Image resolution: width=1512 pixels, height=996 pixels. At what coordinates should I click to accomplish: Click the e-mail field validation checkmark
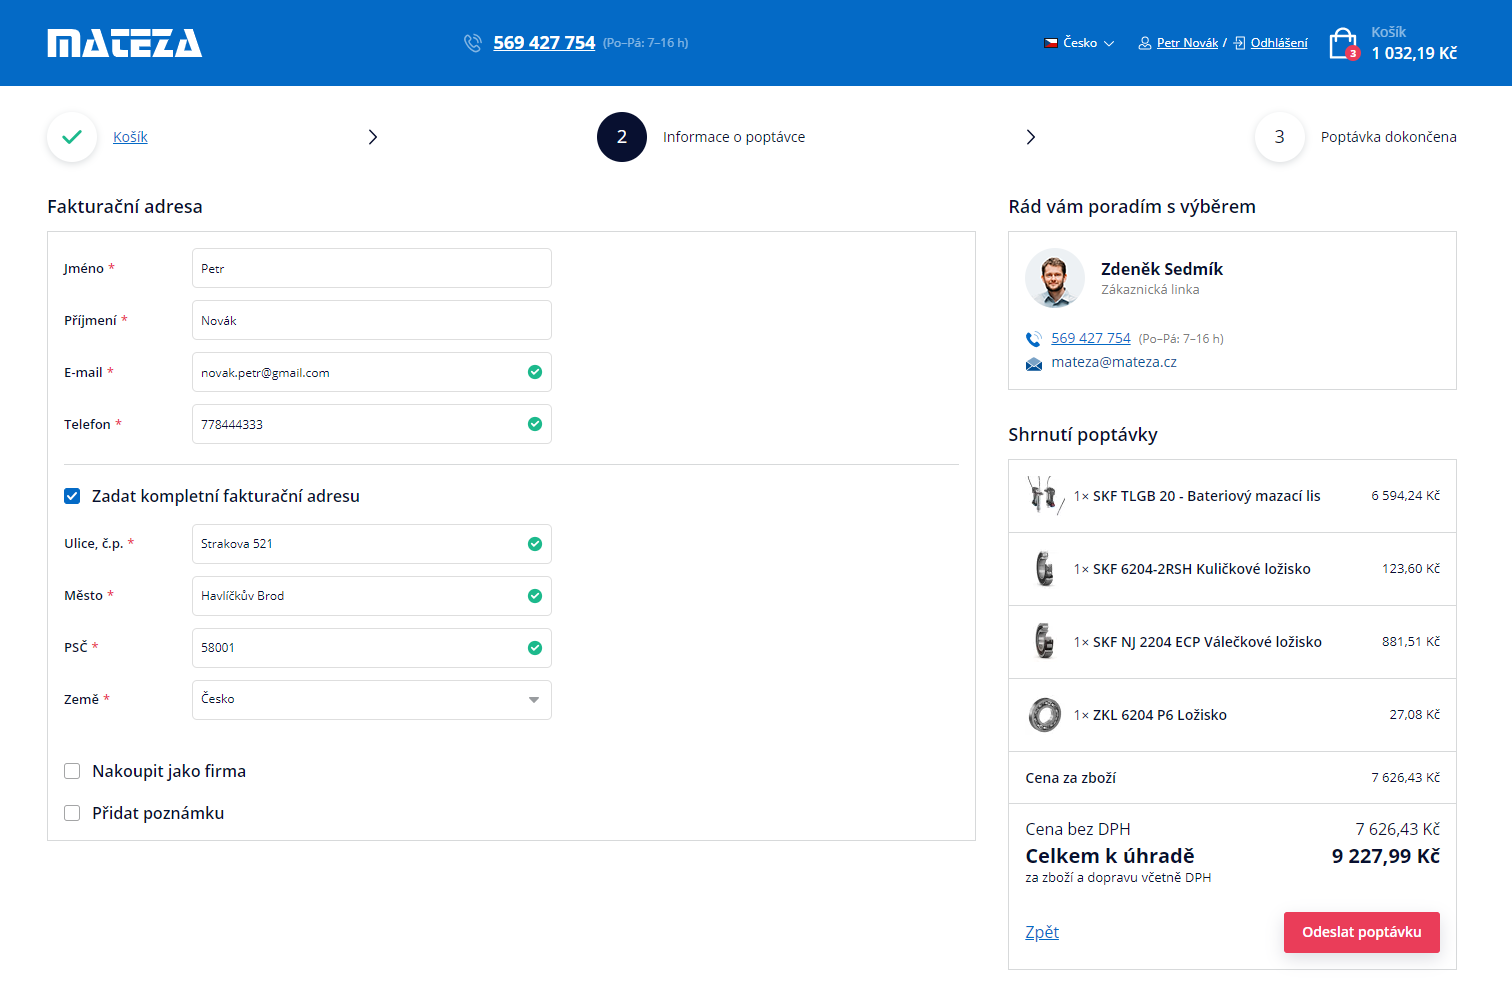(x=535, y=372)
